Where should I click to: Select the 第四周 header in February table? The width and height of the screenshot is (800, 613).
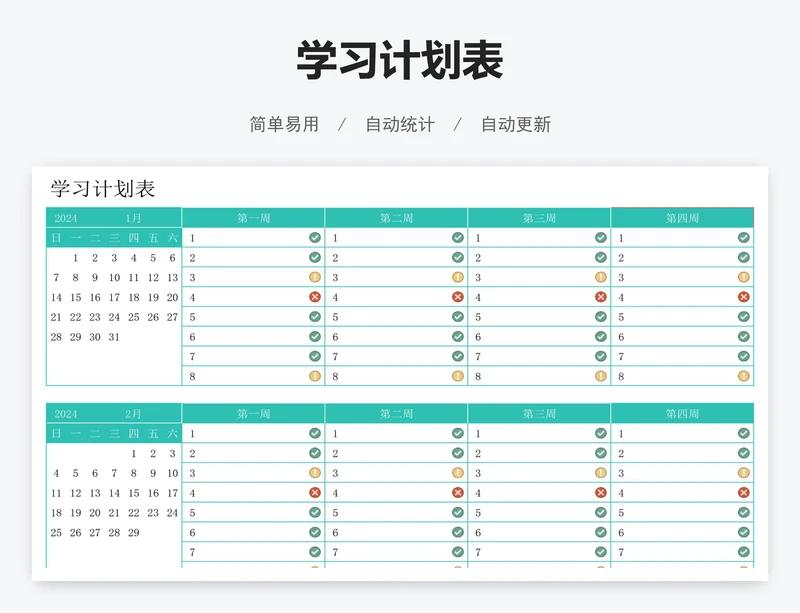(682, 413)
